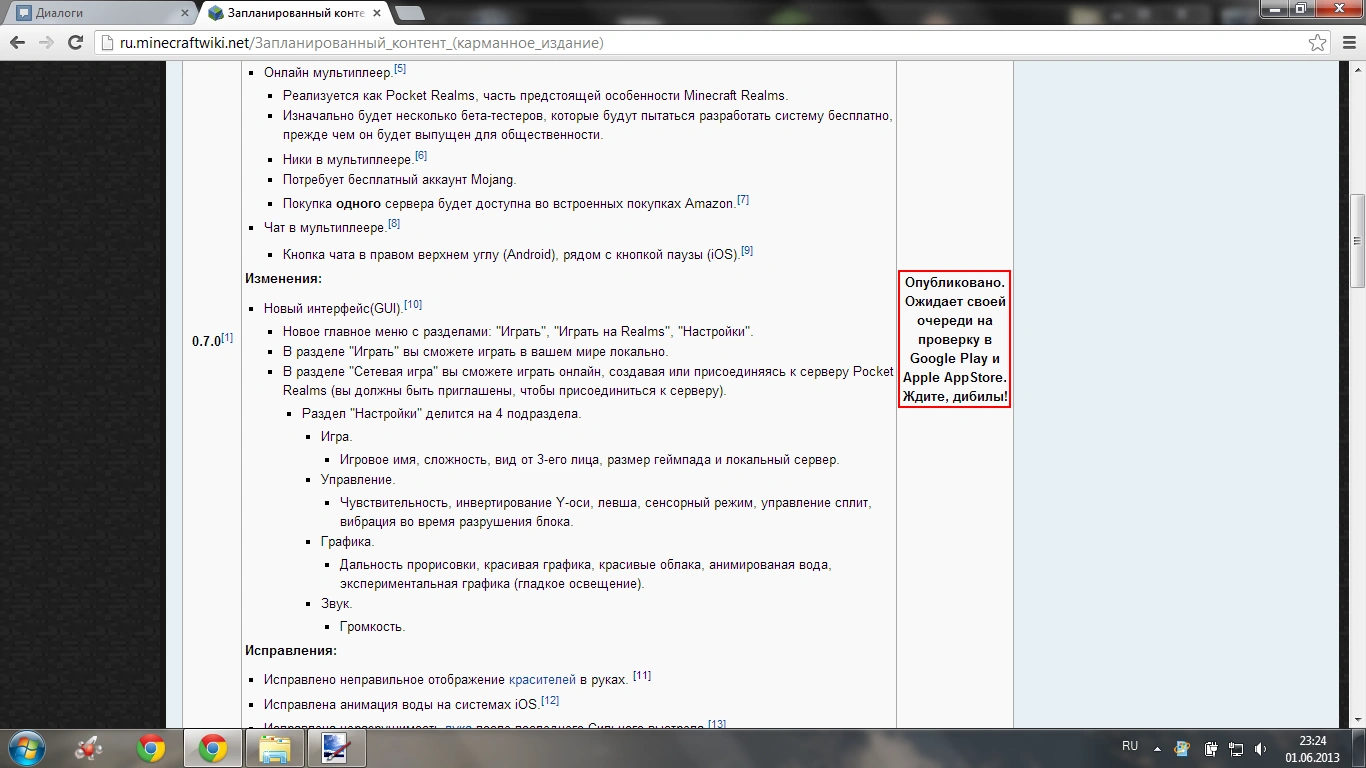Image resolution: width=1366 pixels, height=768 pixels.
Task: Click the scrollbar up arrow
Action: click(x=1357, y=68)
